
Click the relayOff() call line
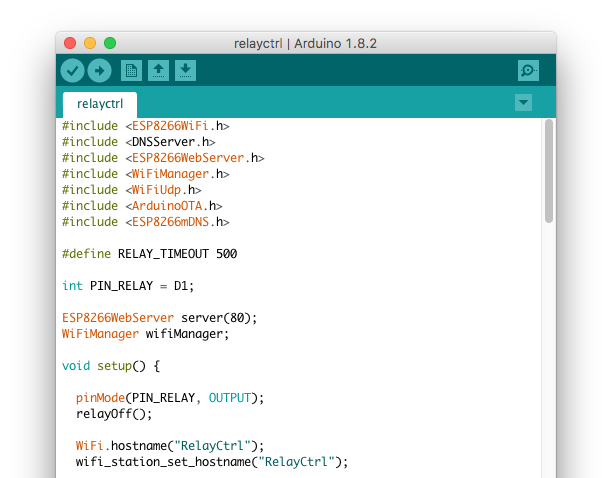pyautogui.click(x=114, y=414)
